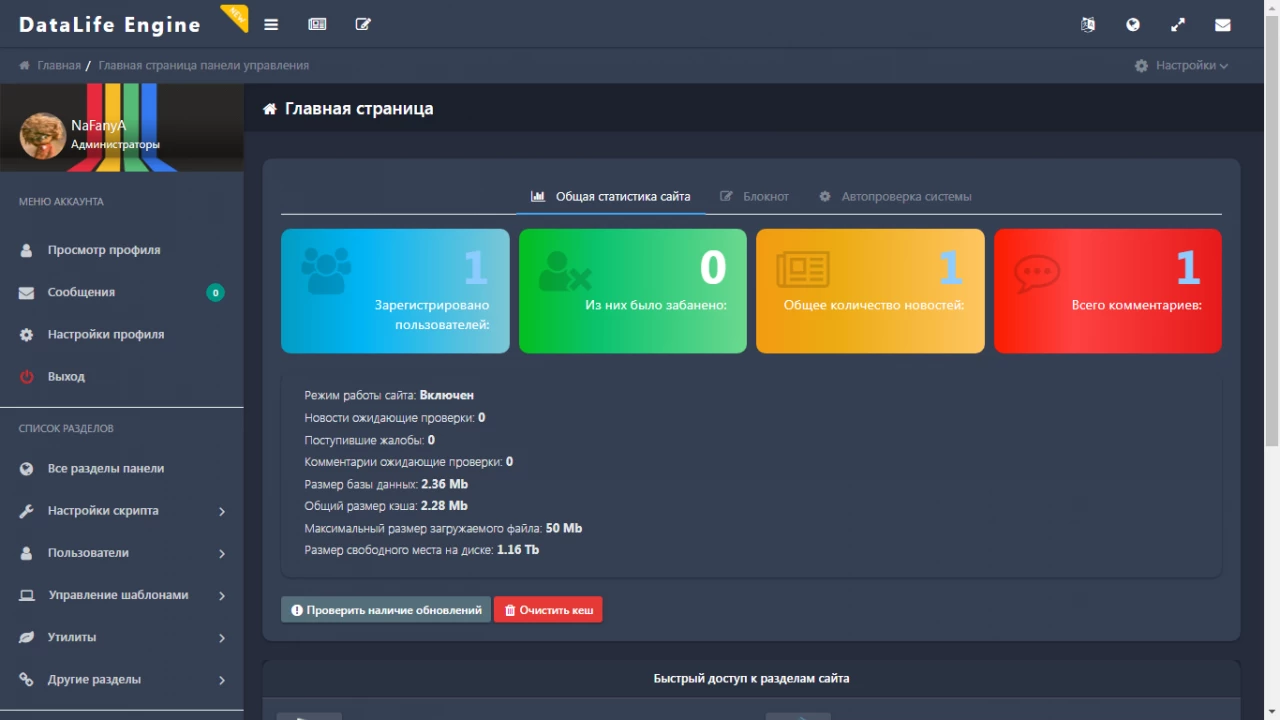Expand Утилиты submenu chevron
Screen dimensions: 1280x720
click(x=222, y=638)
